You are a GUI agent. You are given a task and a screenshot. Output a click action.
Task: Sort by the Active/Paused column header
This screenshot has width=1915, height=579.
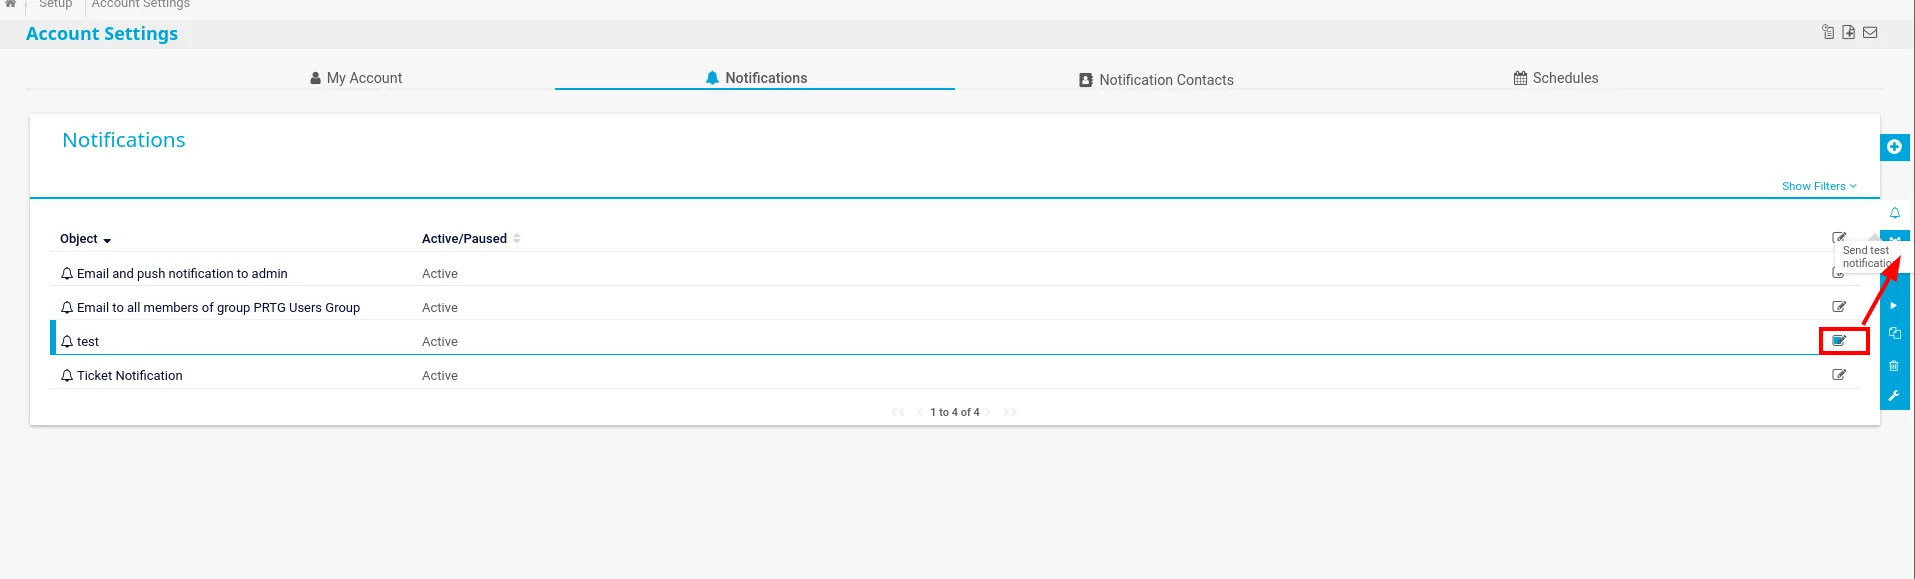(470, 239)
